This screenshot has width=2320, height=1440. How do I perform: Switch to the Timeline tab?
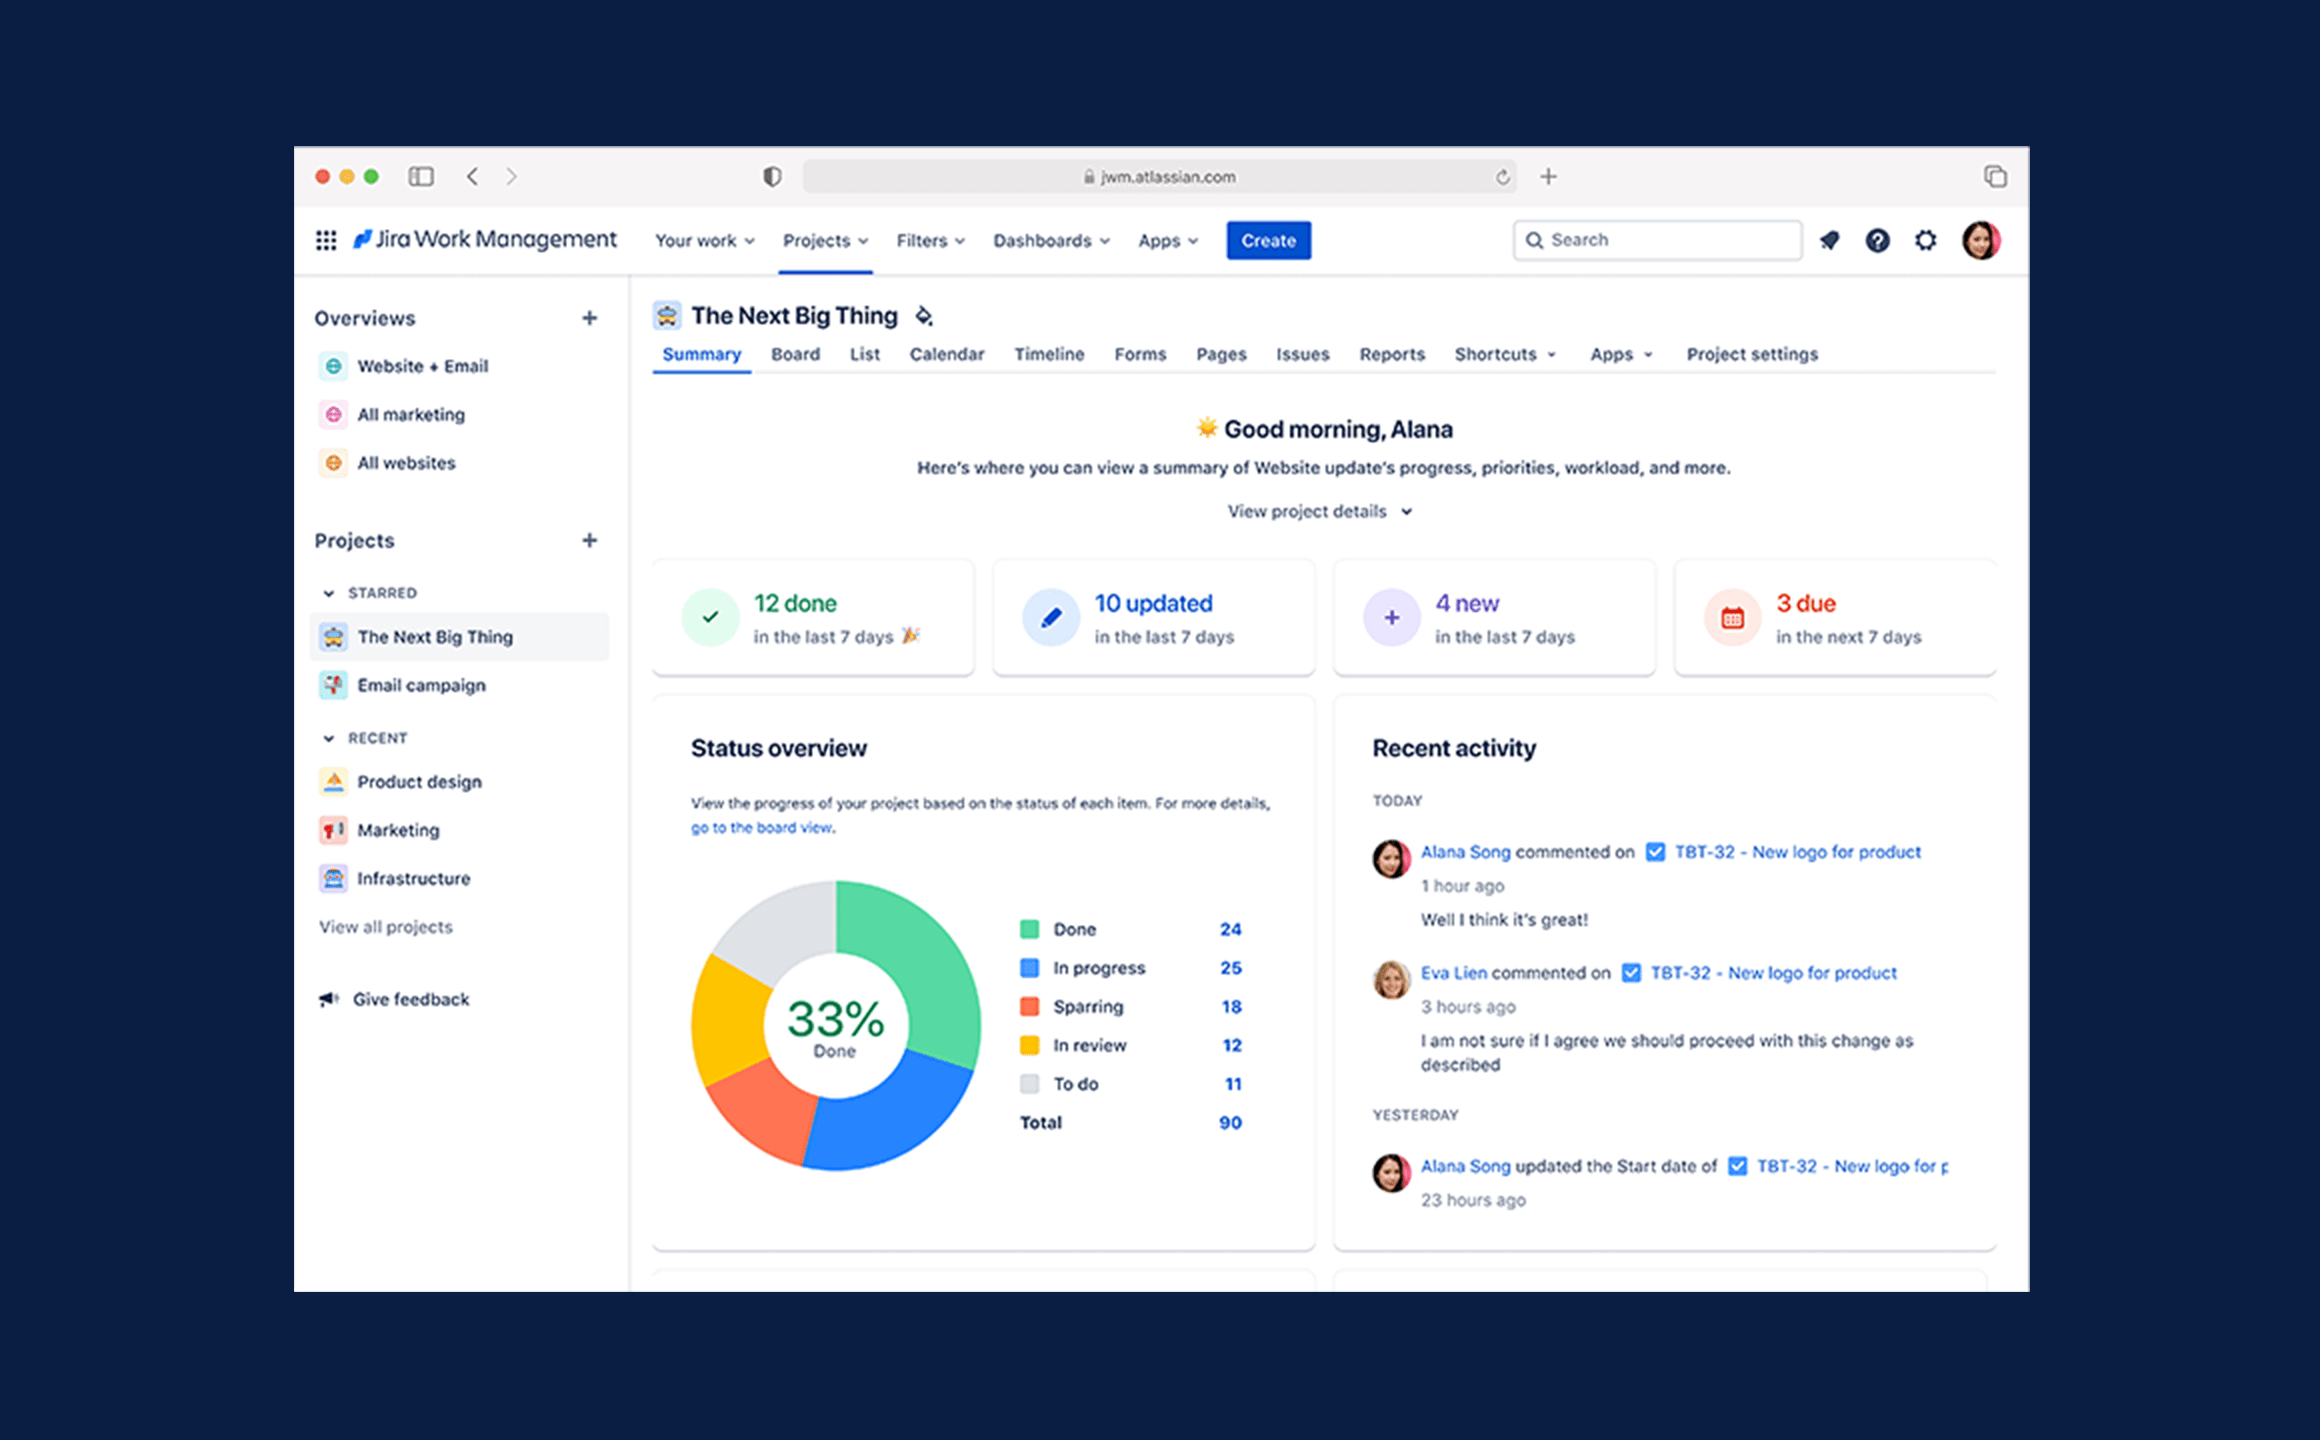click(1051, 353)
